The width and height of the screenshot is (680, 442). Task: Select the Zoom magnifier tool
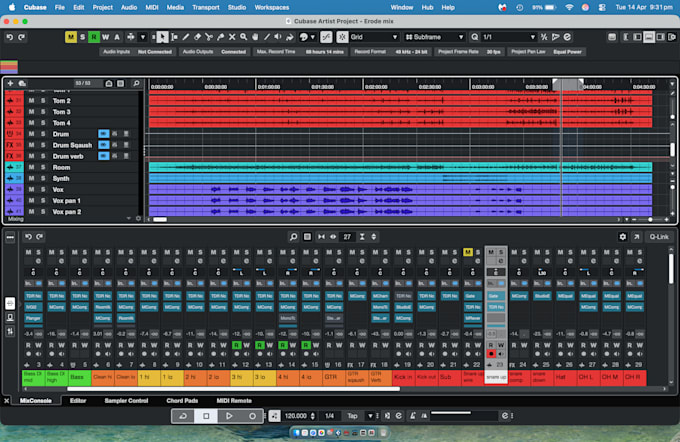tap(244, 37)
